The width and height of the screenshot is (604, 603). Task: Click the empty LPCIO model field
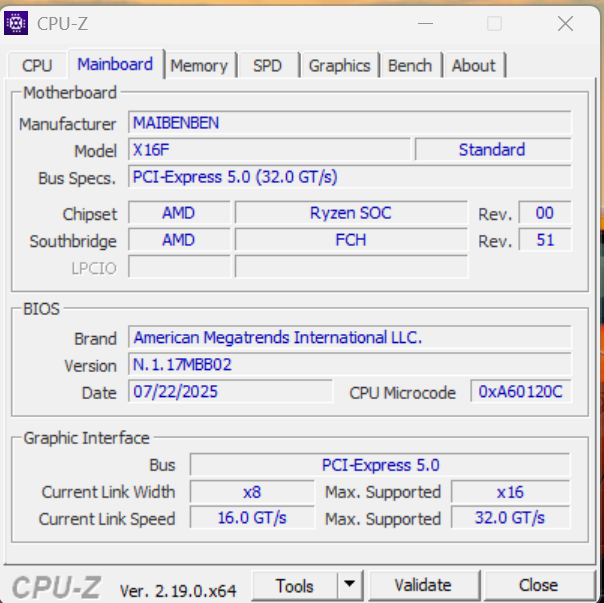tap(351, 267)
